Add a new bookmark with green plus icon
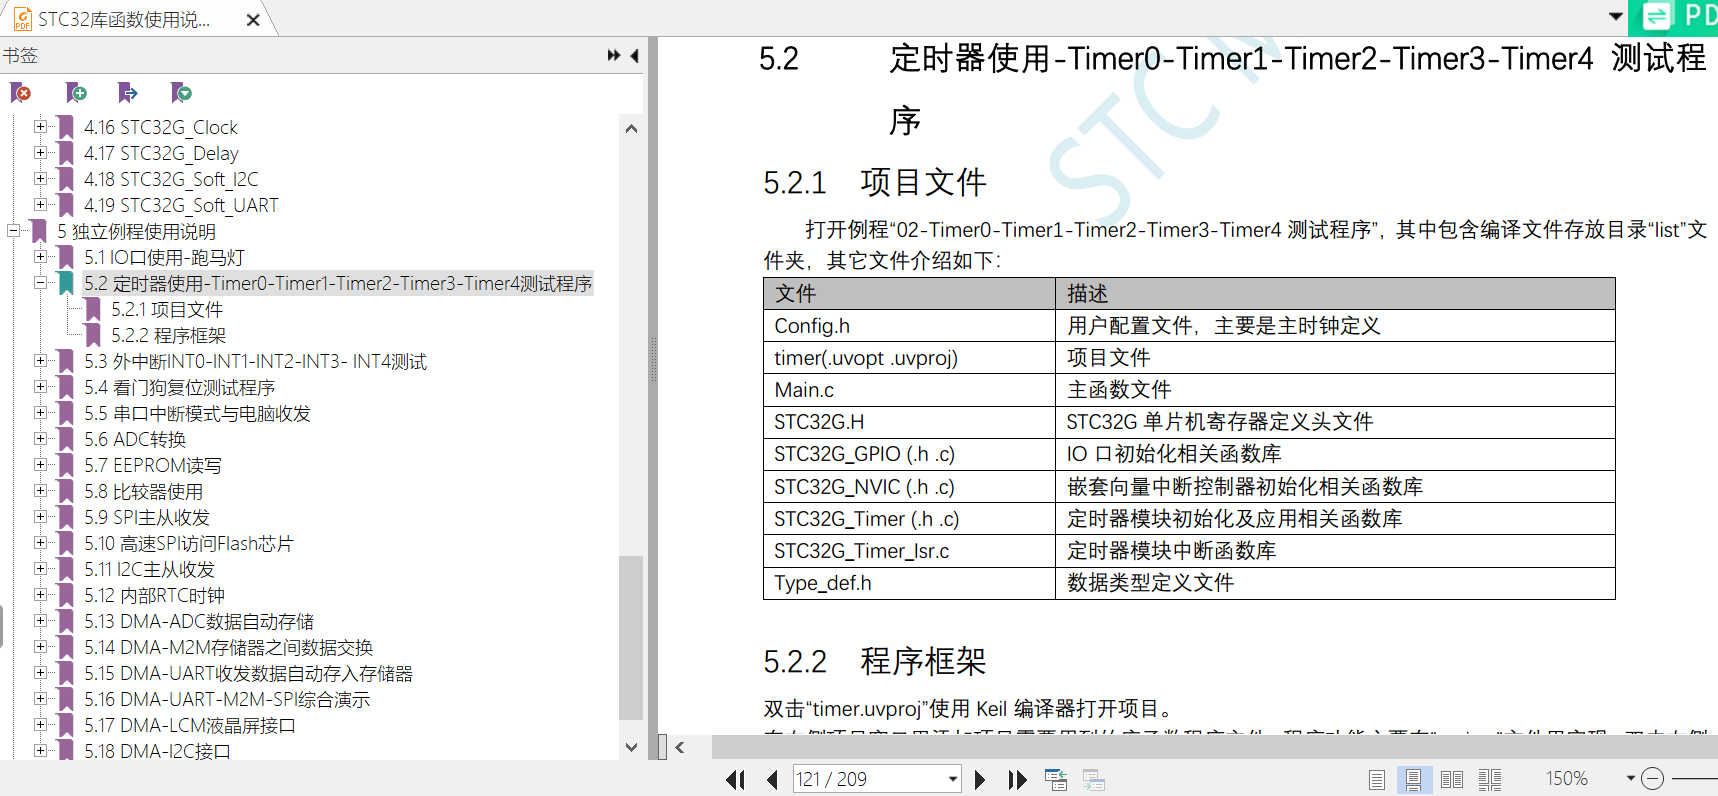The height and width of the screenshot is (796, 1718). click(76, 93)
